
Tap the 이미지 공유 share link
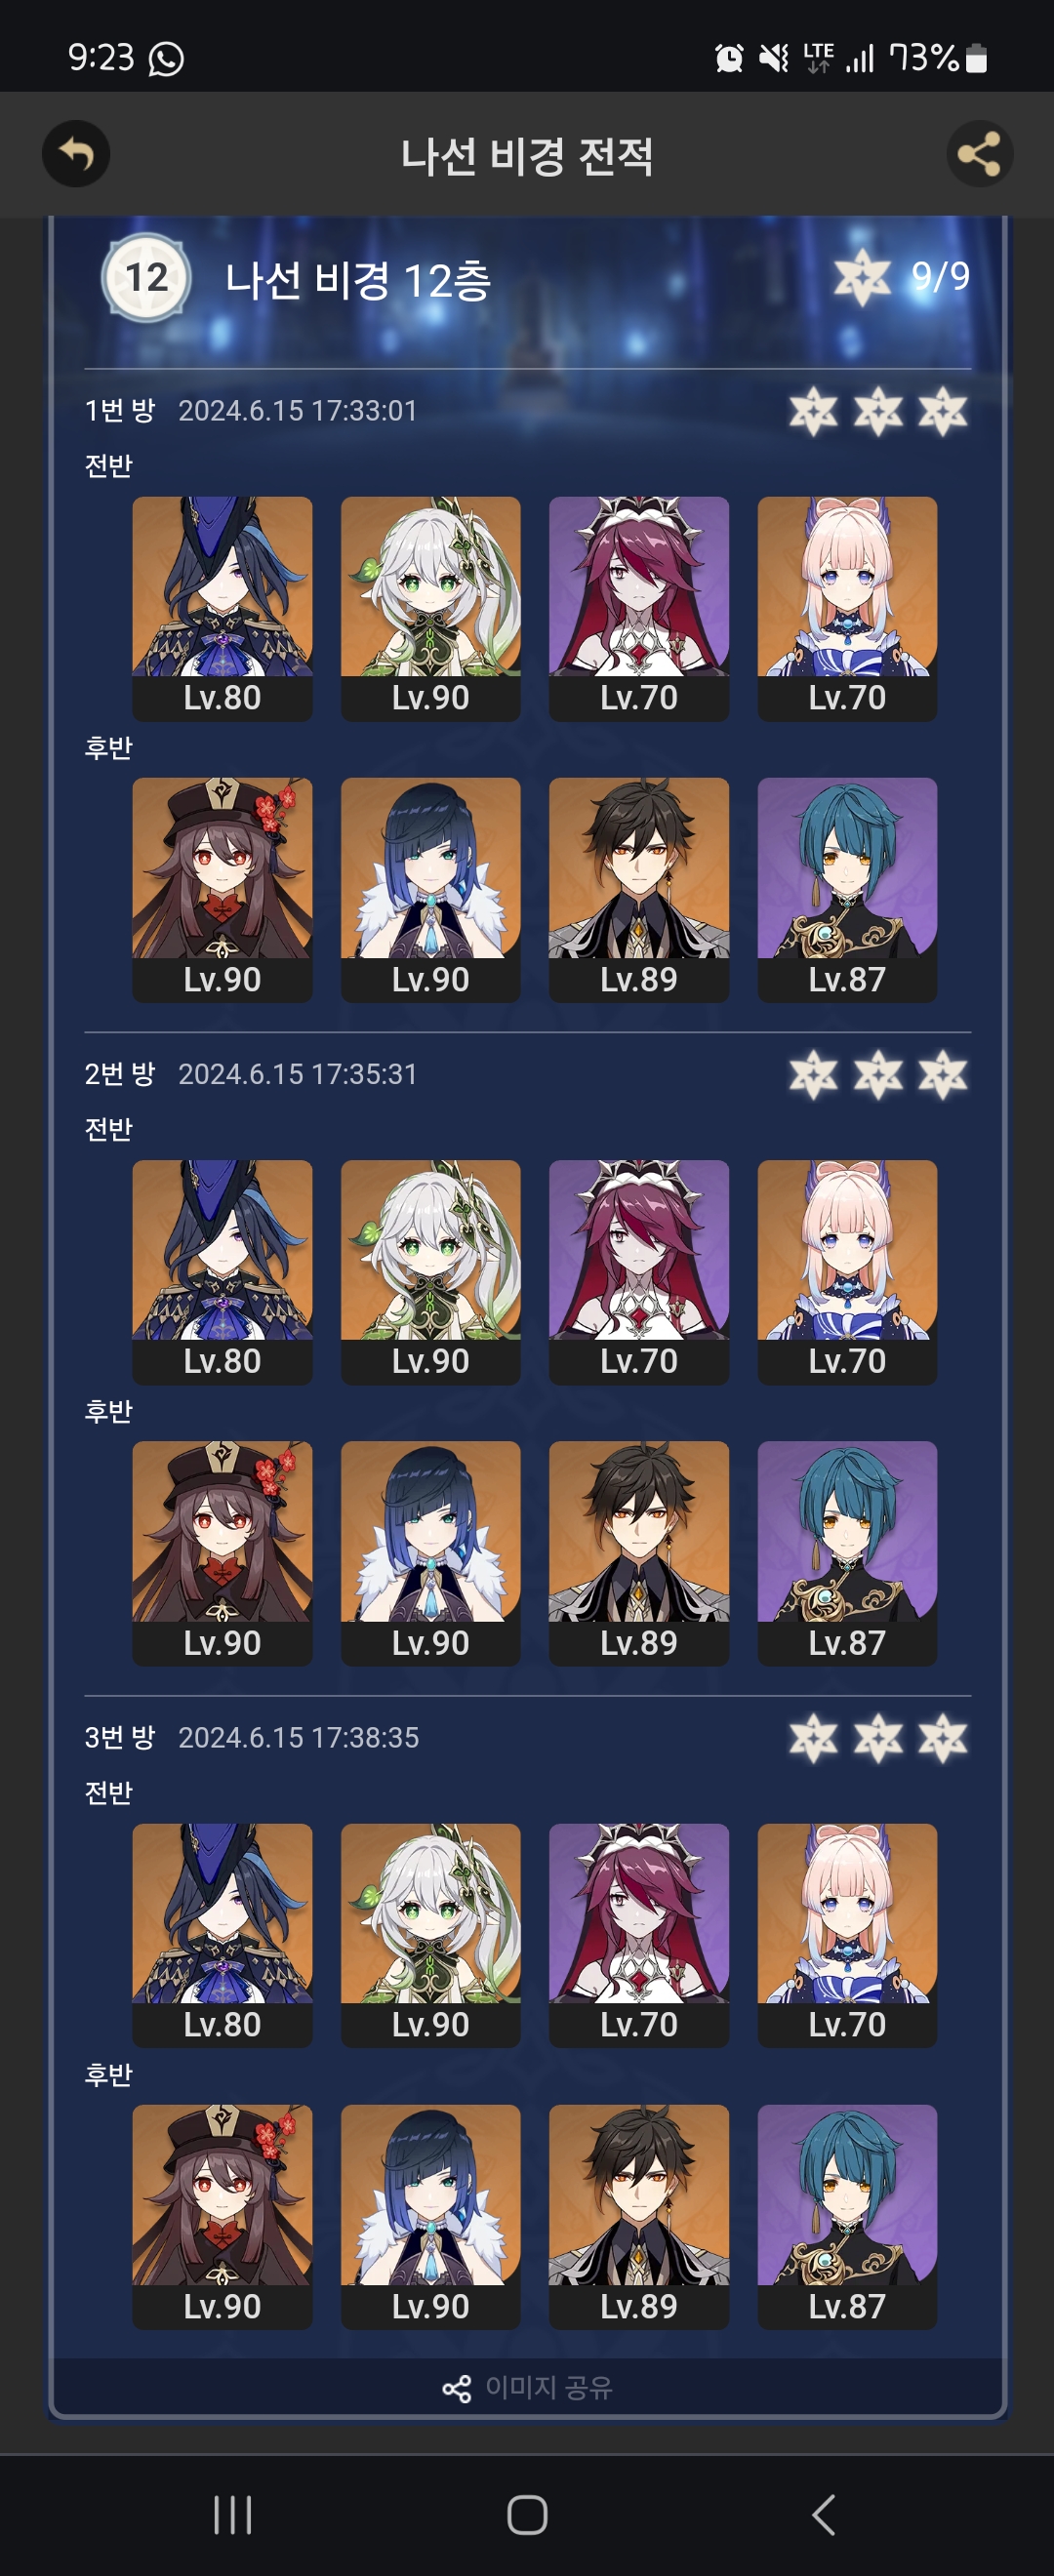point(528,2388)
